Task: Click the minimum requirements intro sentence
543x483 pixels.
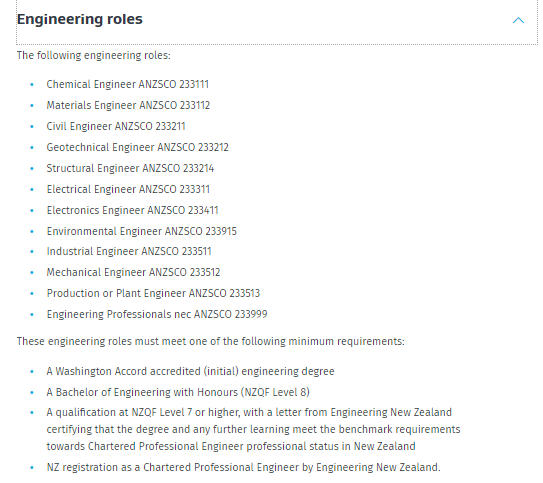Action: click(x=211, y=341)
